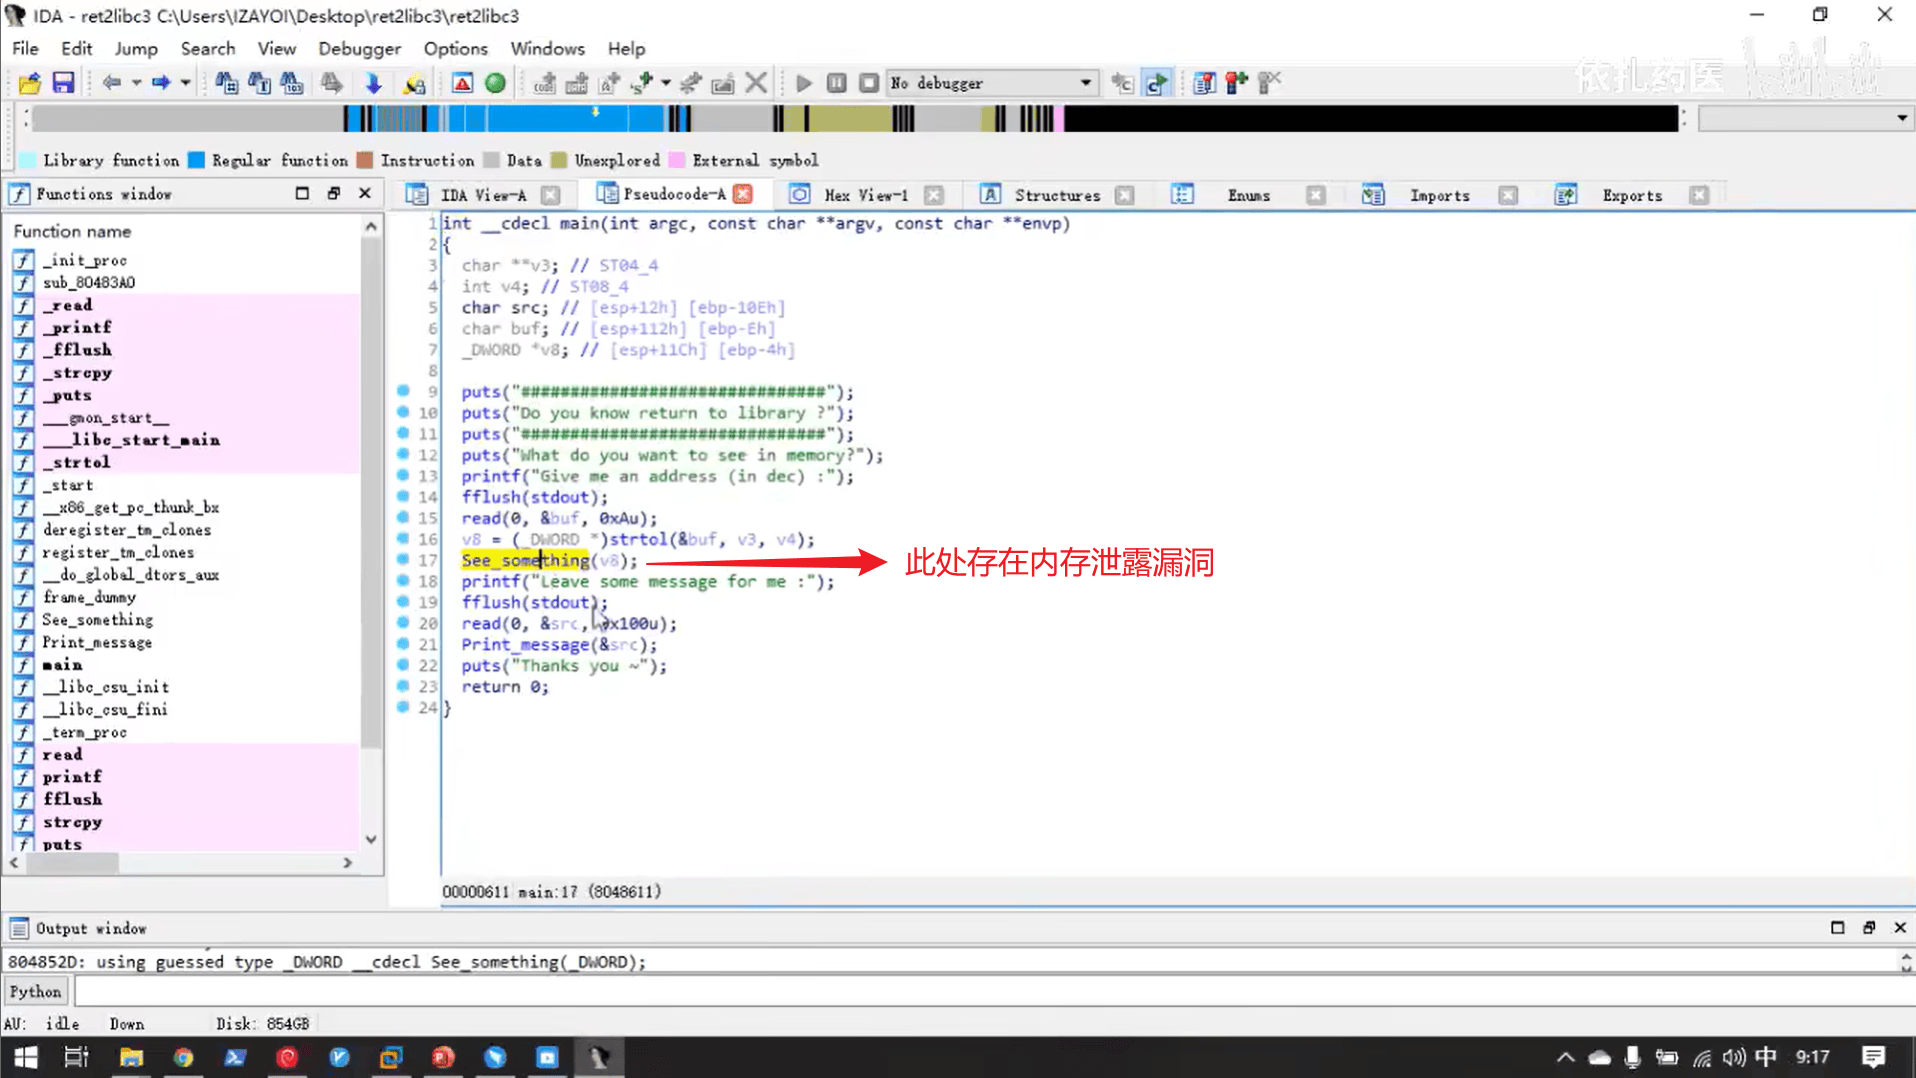Image resolution: width=1916 pixels, height=1078 pixels.
Task: Close the Pseudocode-A tab
Action: pos(742,194)
